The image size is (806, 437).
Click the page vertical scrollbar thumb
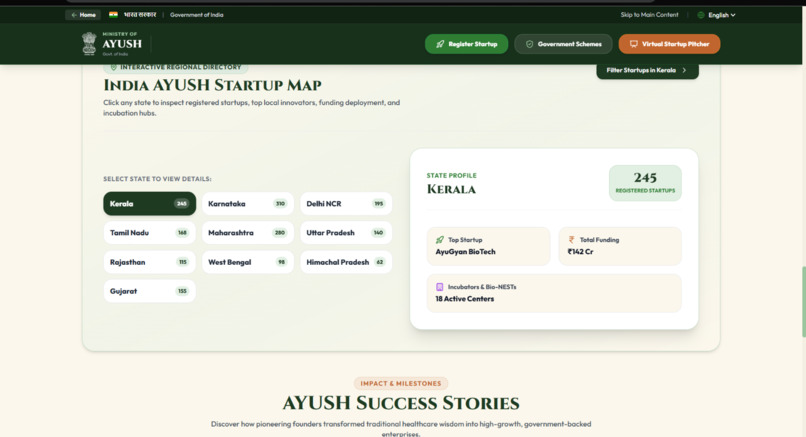click(803, 302)
